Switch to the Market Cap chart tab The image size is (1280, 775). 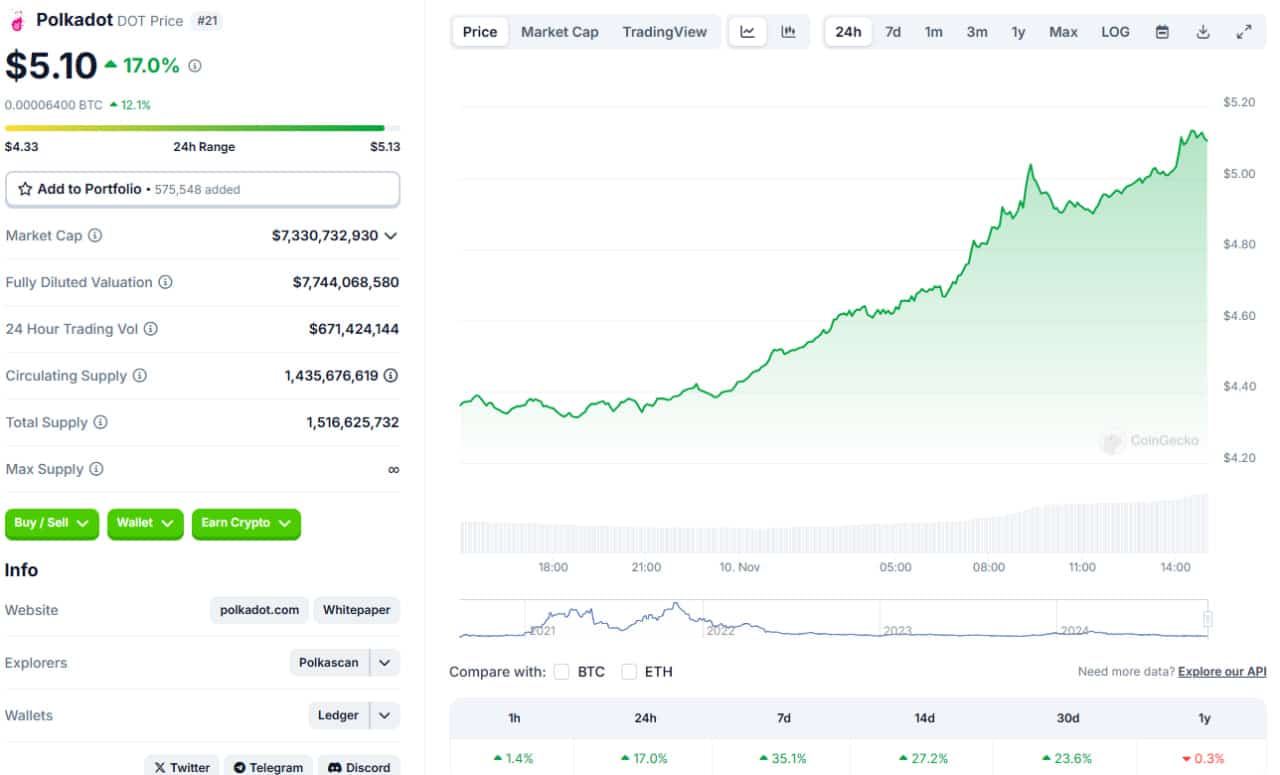(x=560, y=32)
